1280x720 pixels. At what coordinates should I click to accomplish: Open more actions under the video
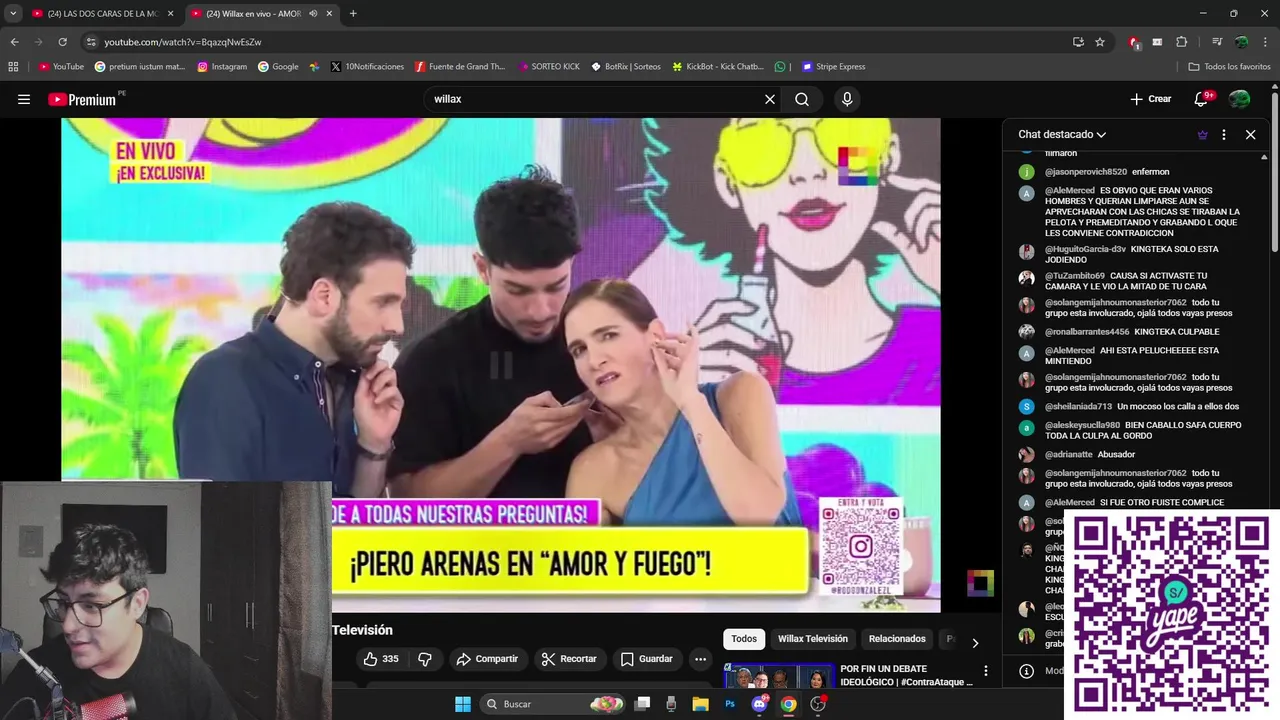[700, 659]
